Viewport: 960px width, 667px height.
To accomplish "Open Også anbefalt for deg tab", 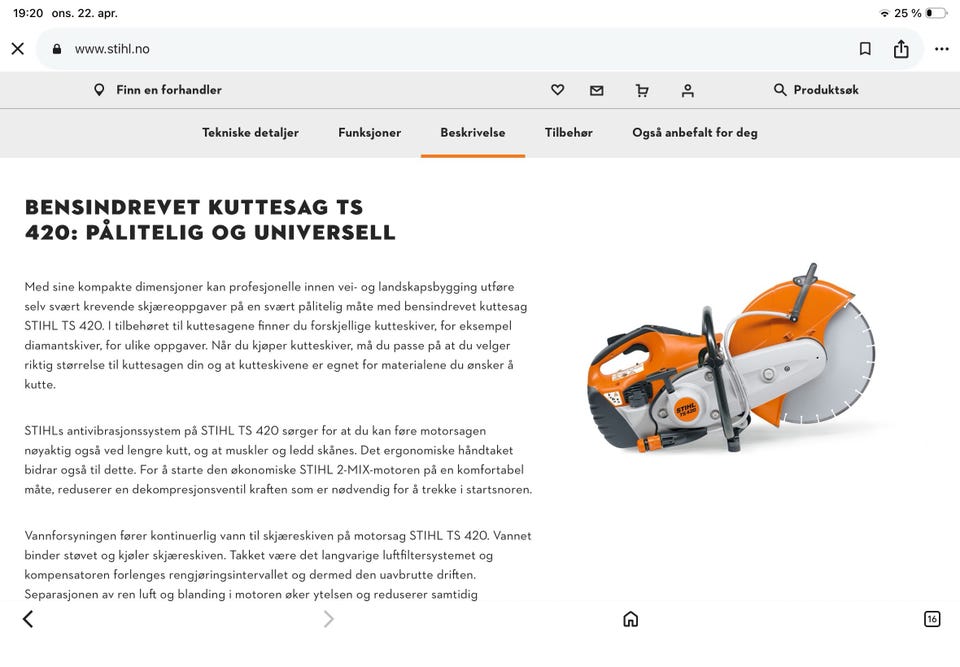I will [x=695, y=133].
